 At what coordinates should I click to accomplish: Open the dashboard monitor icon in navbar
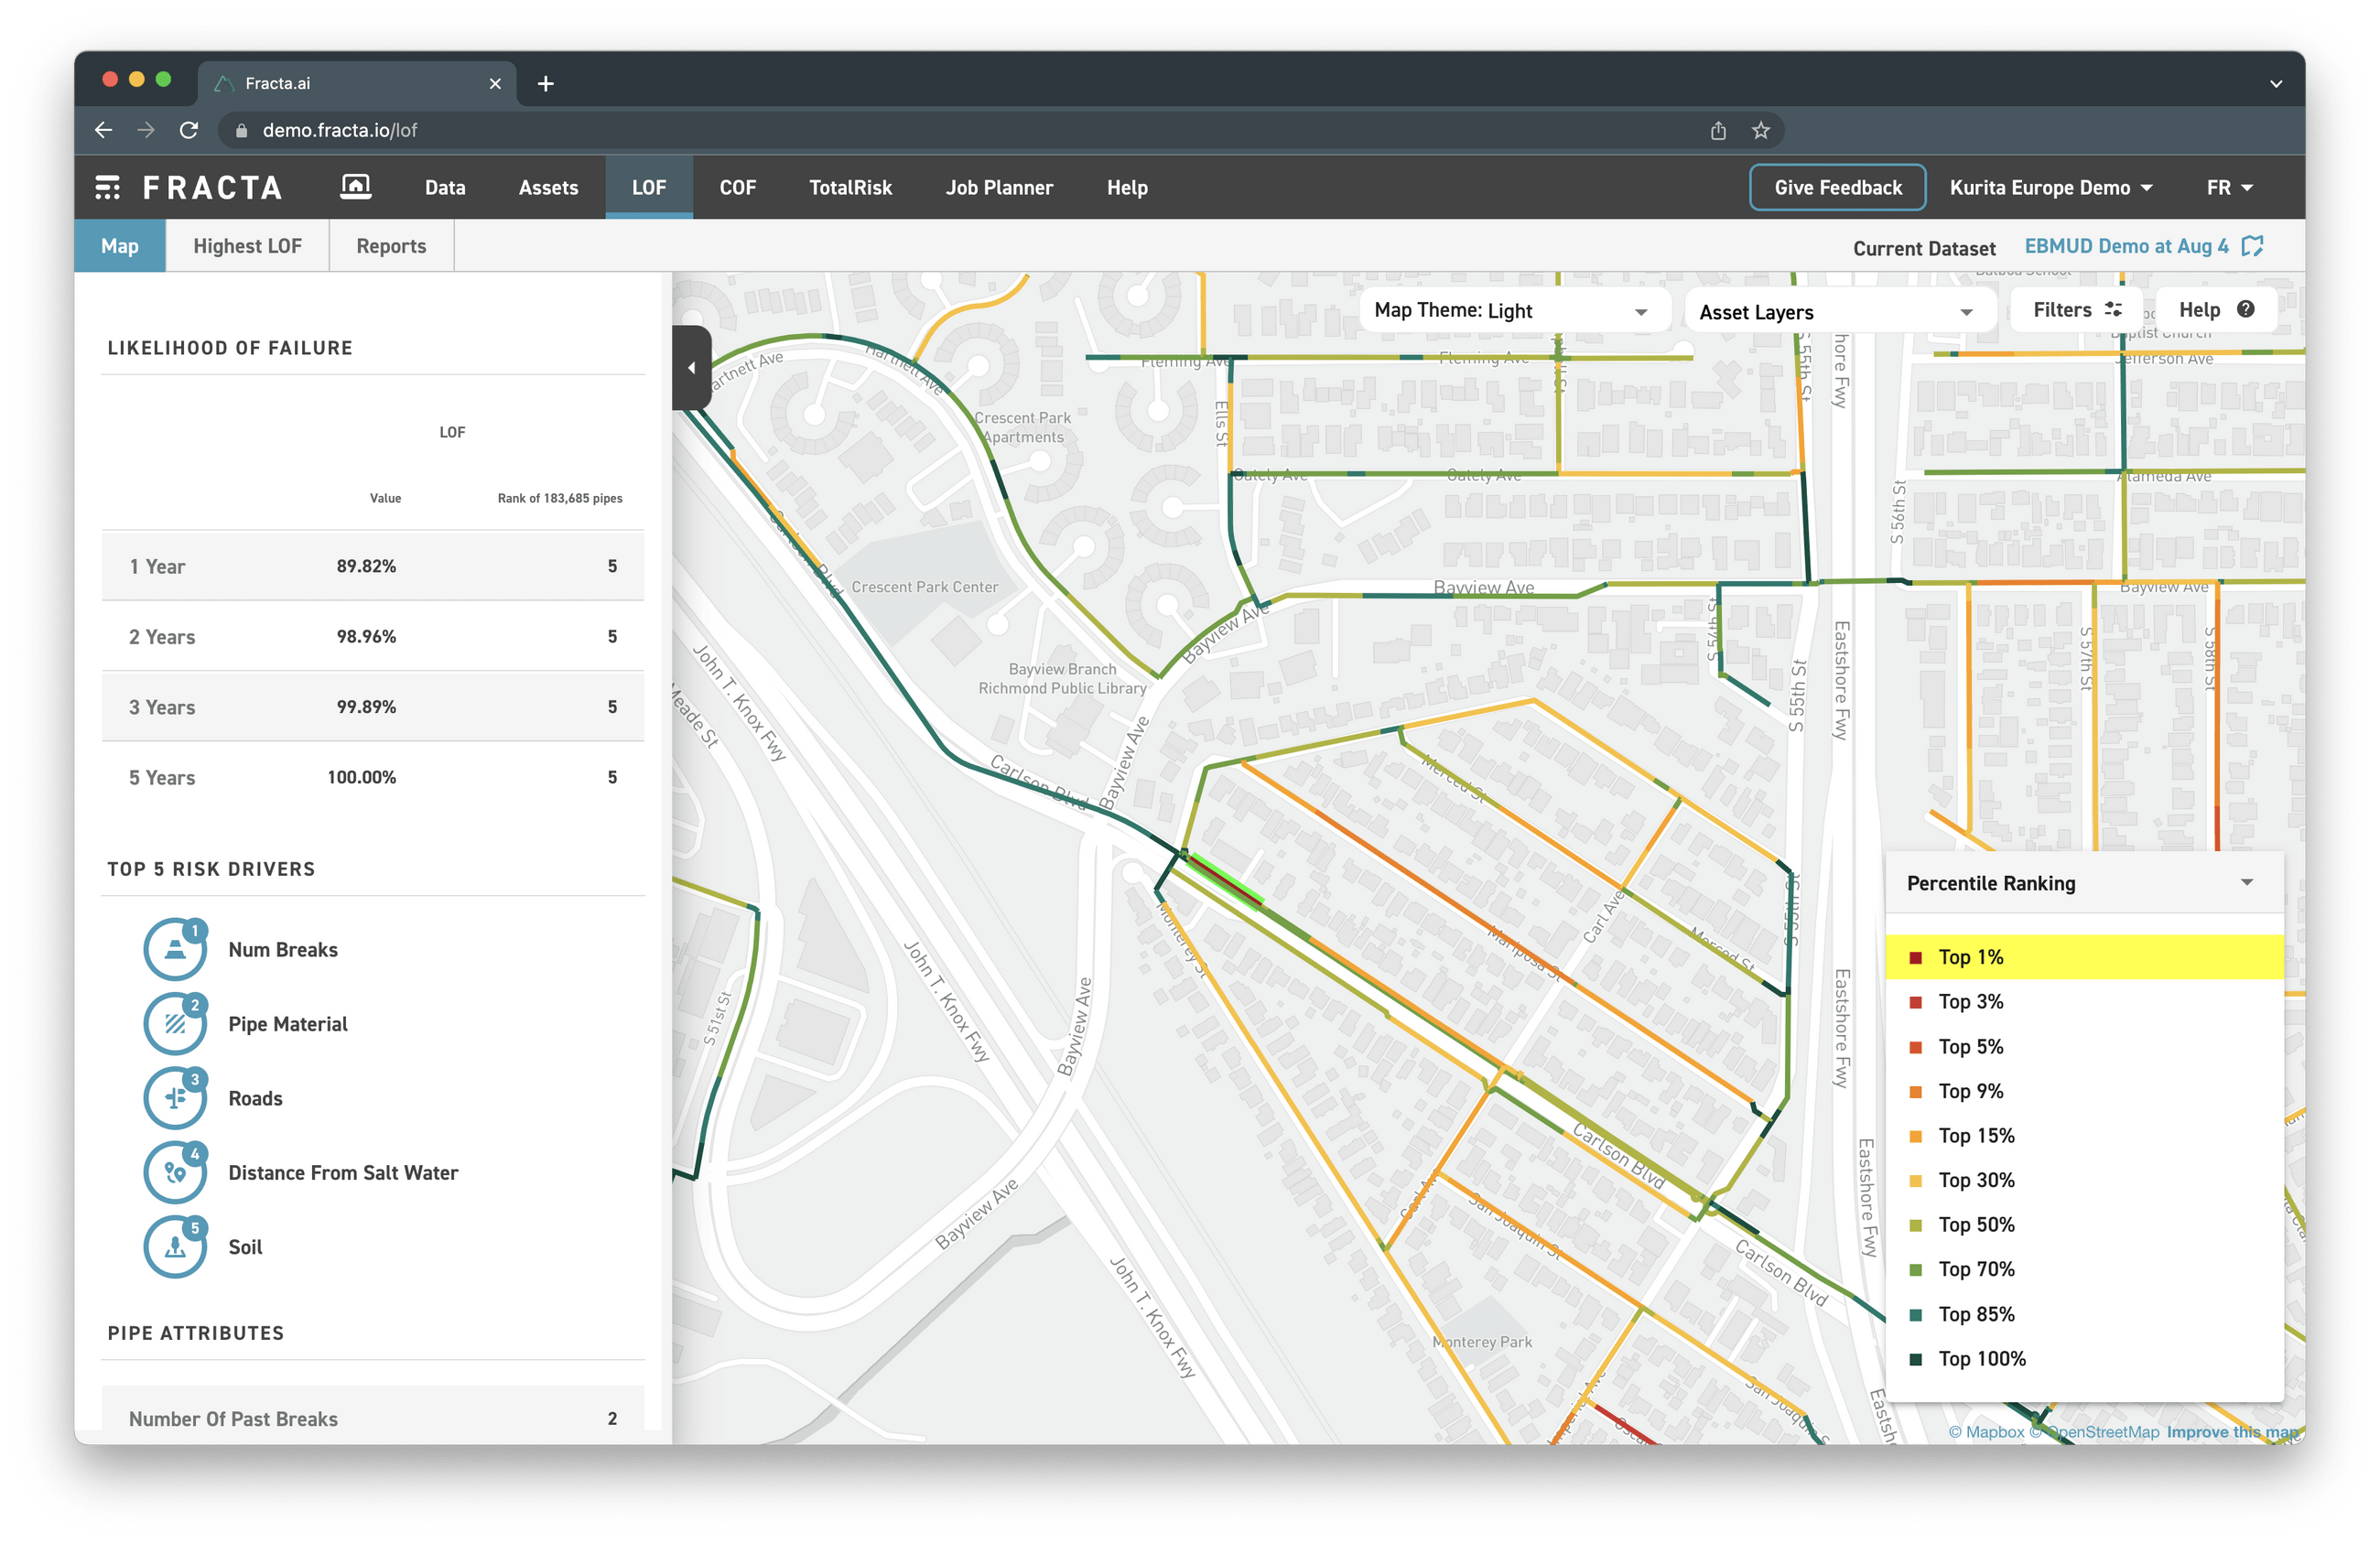pos(355,187)
